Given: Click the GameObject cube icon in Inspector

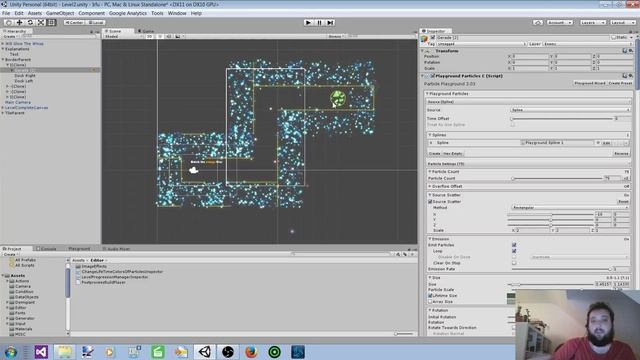Looking at the screenshot, I should (425, 39).
